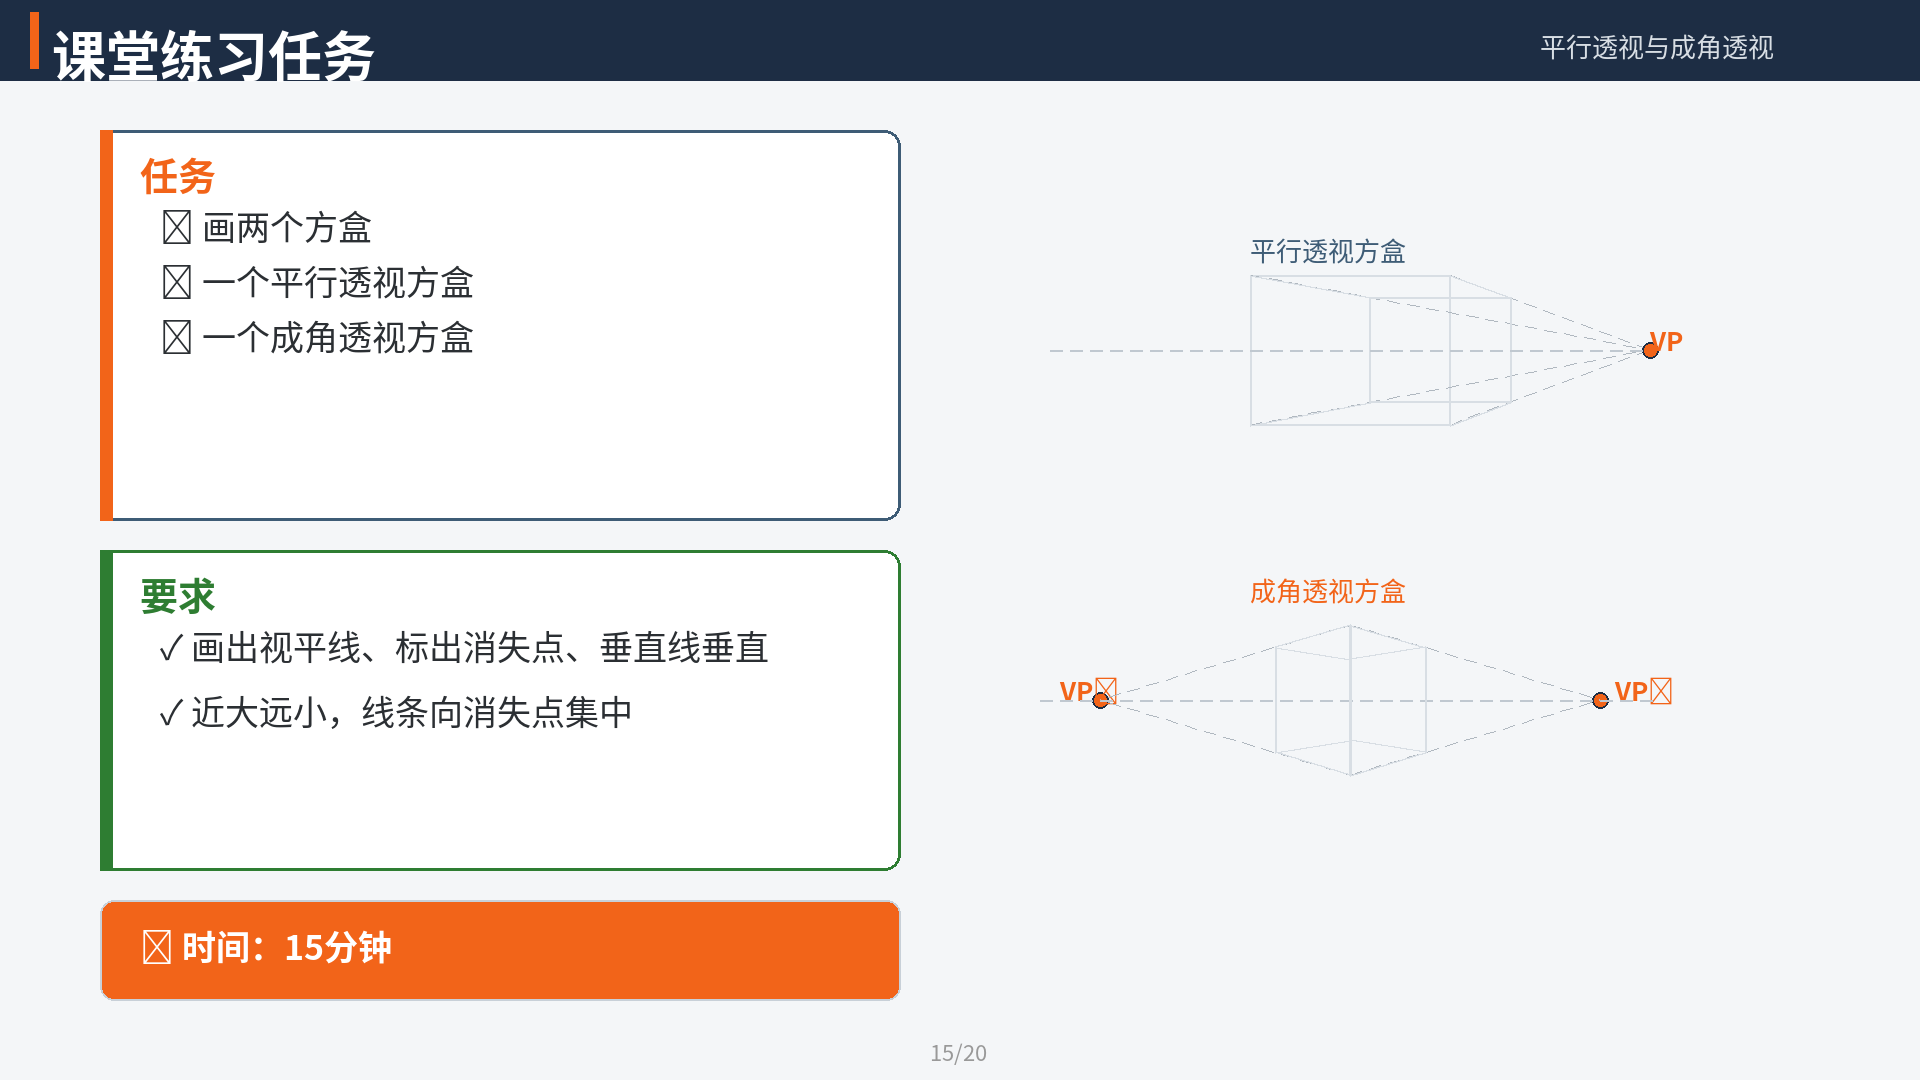This screenshot has height=1080, width=1920.
Task: Click checkmark before 画出视平线
Action: 171,648
